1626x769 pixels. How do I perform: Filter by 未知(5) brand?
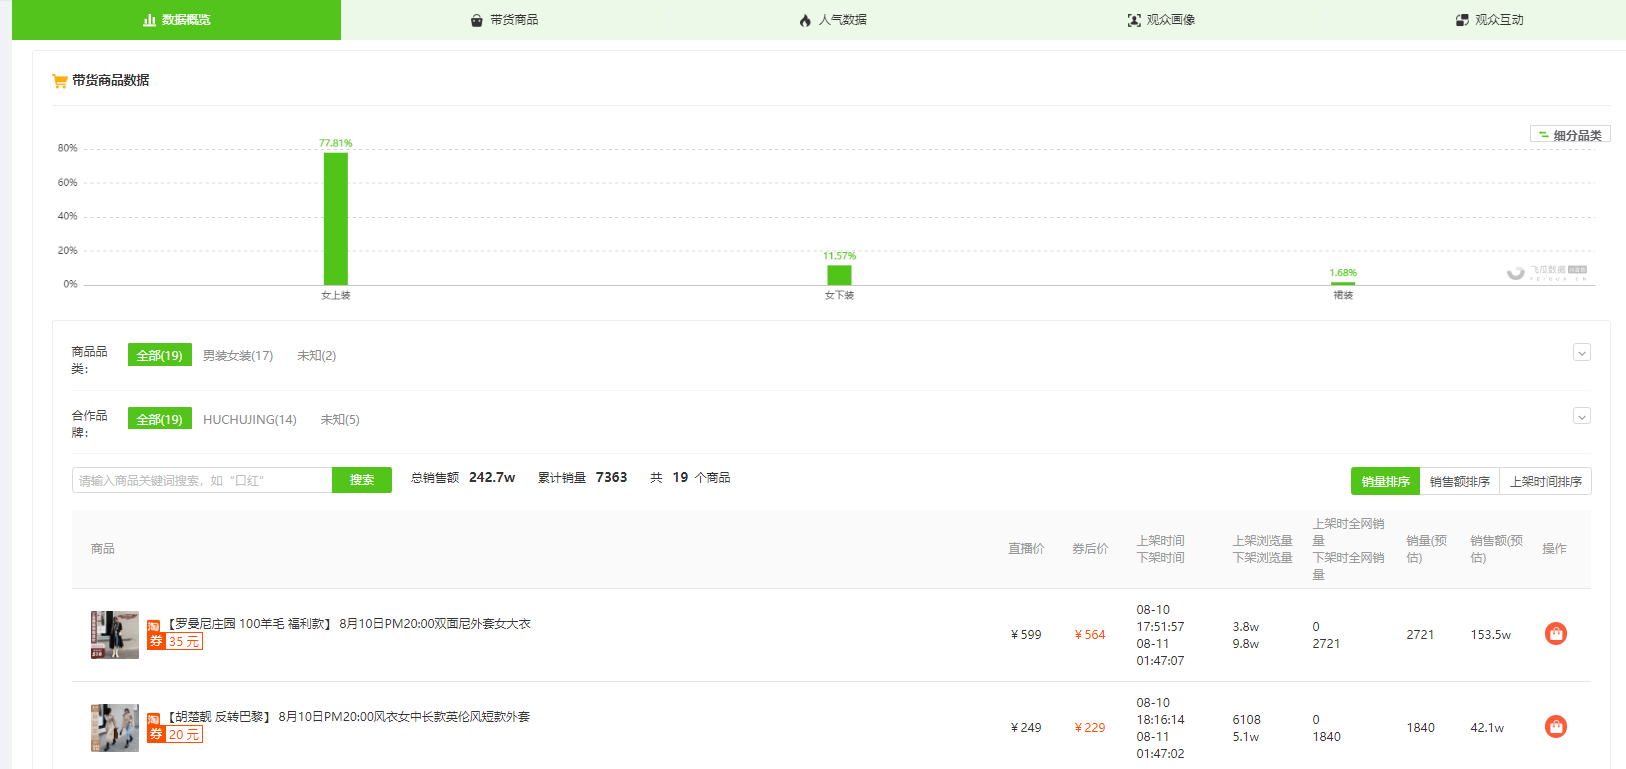pyautogui.click(x=340, y=420)
